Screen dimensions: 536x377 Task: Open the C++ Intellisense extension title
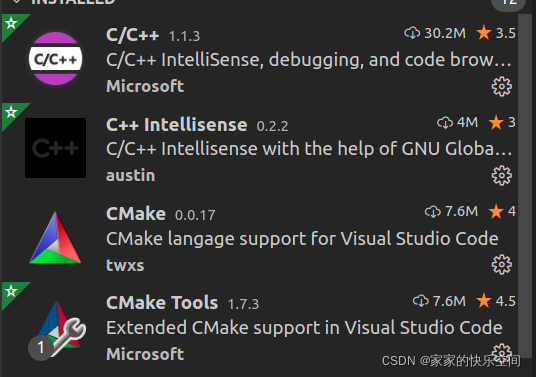pos(177,124)
